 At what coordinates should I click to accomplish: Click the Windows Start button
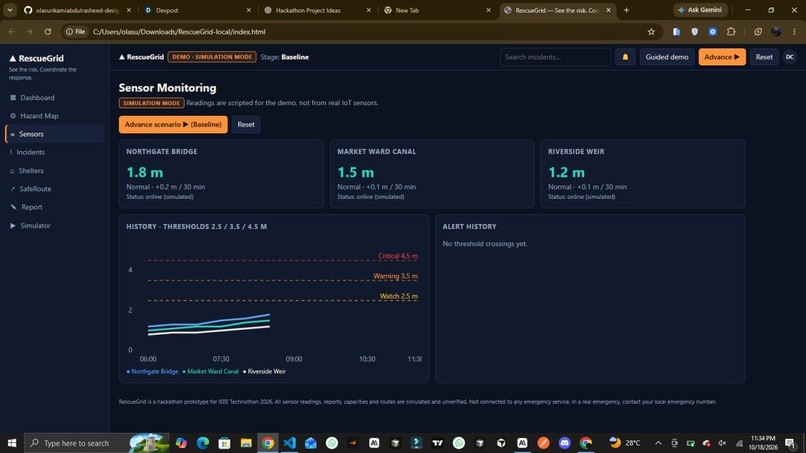click(12, 443)
